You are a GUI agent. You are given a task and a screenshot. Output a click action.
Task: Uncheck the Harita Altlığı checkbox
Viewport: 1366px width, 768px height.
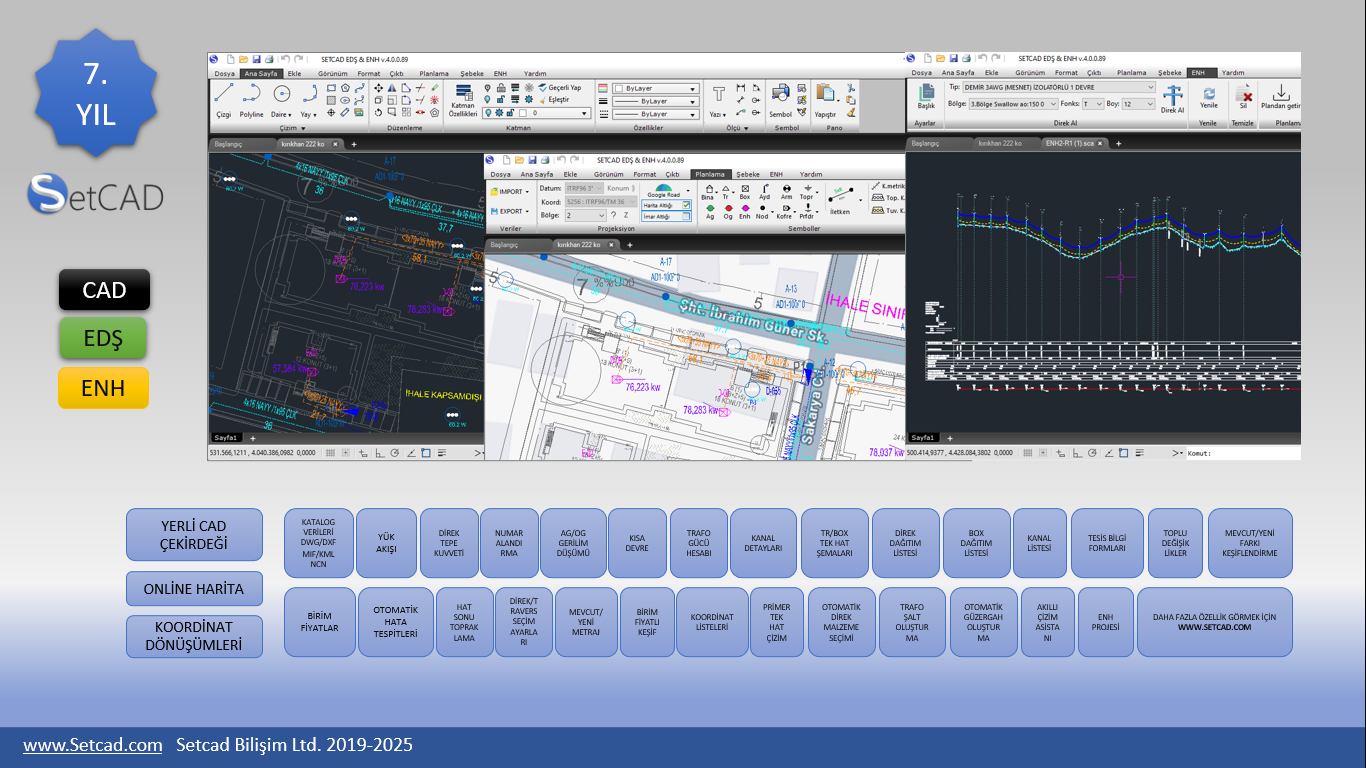686,205
